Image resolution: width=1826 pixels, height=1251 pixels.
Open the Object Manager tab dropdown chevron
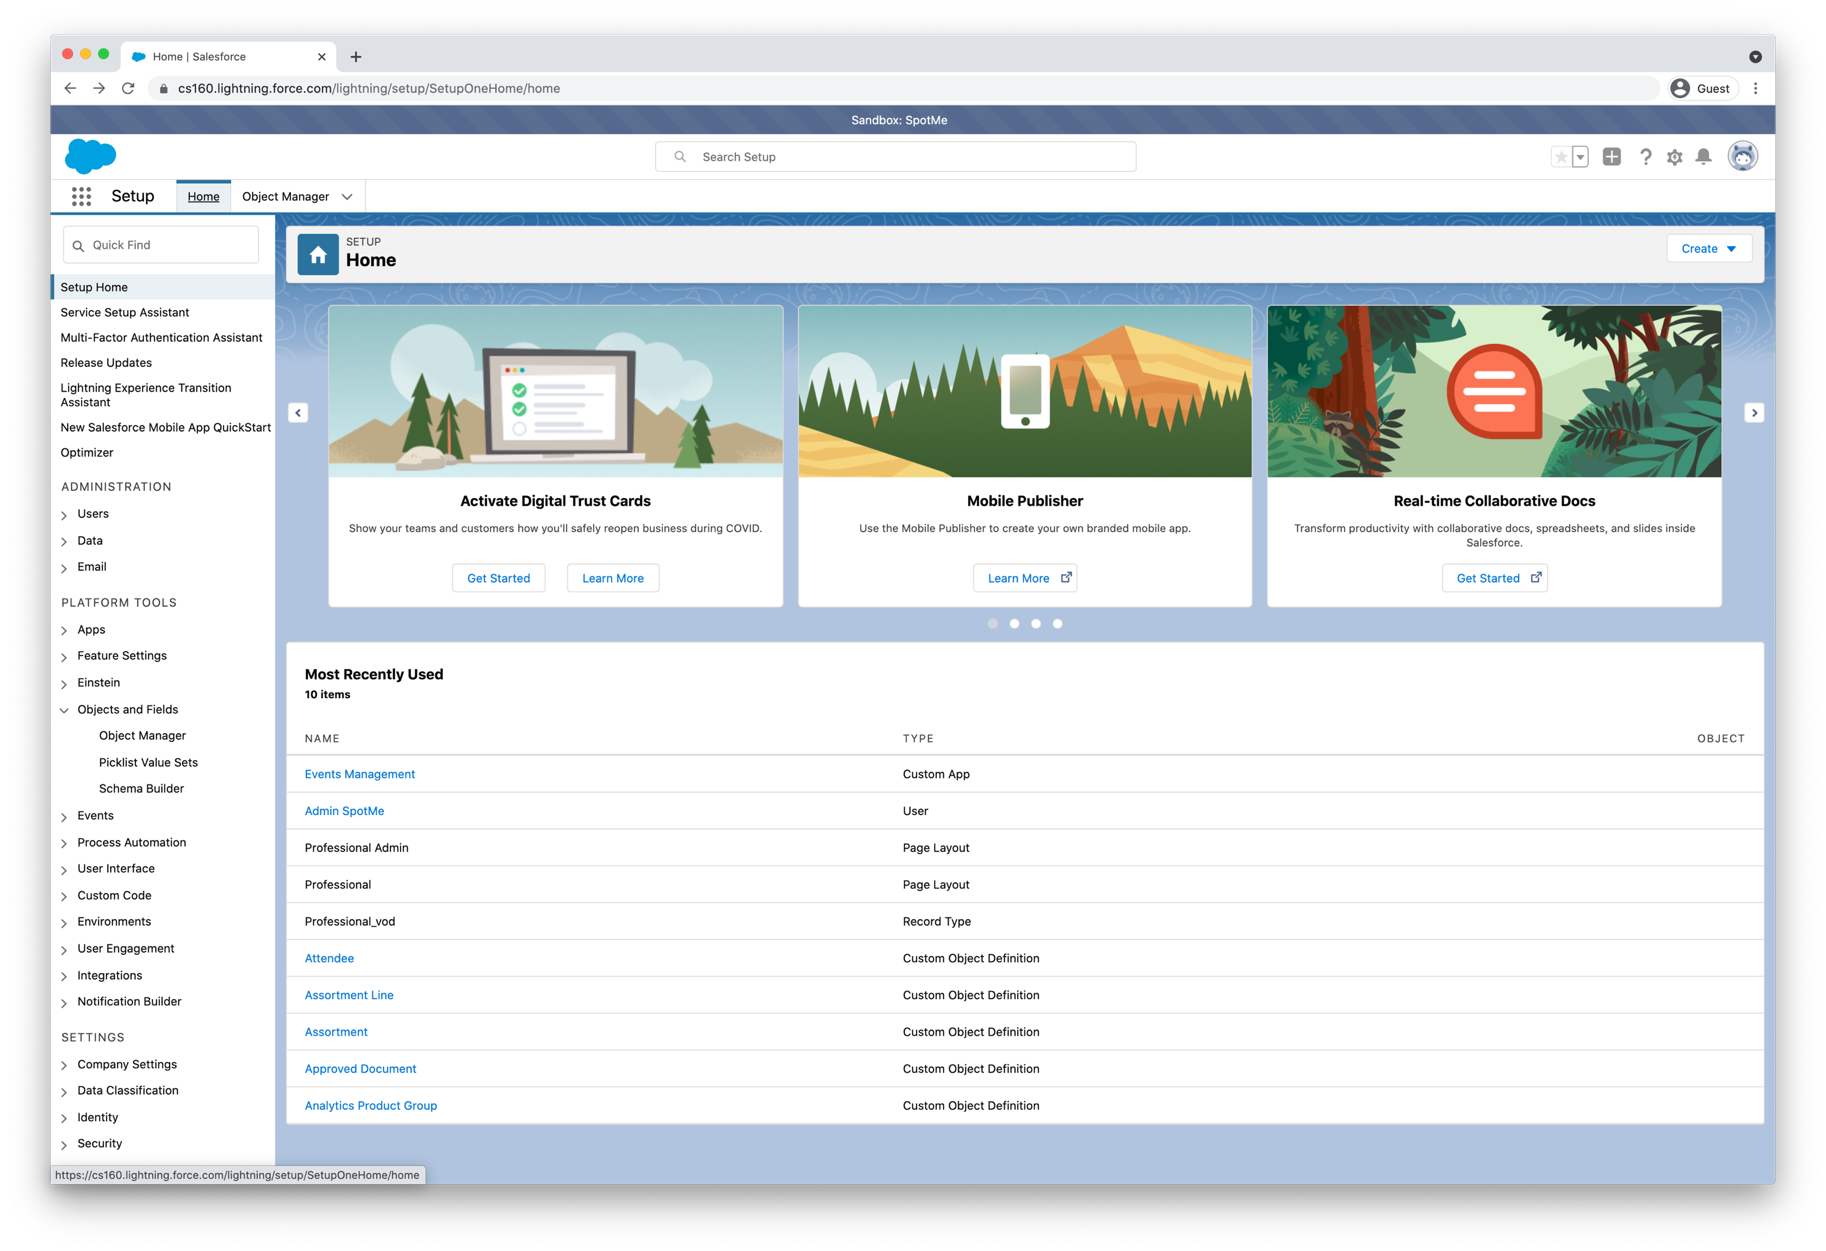coord(347,197)
